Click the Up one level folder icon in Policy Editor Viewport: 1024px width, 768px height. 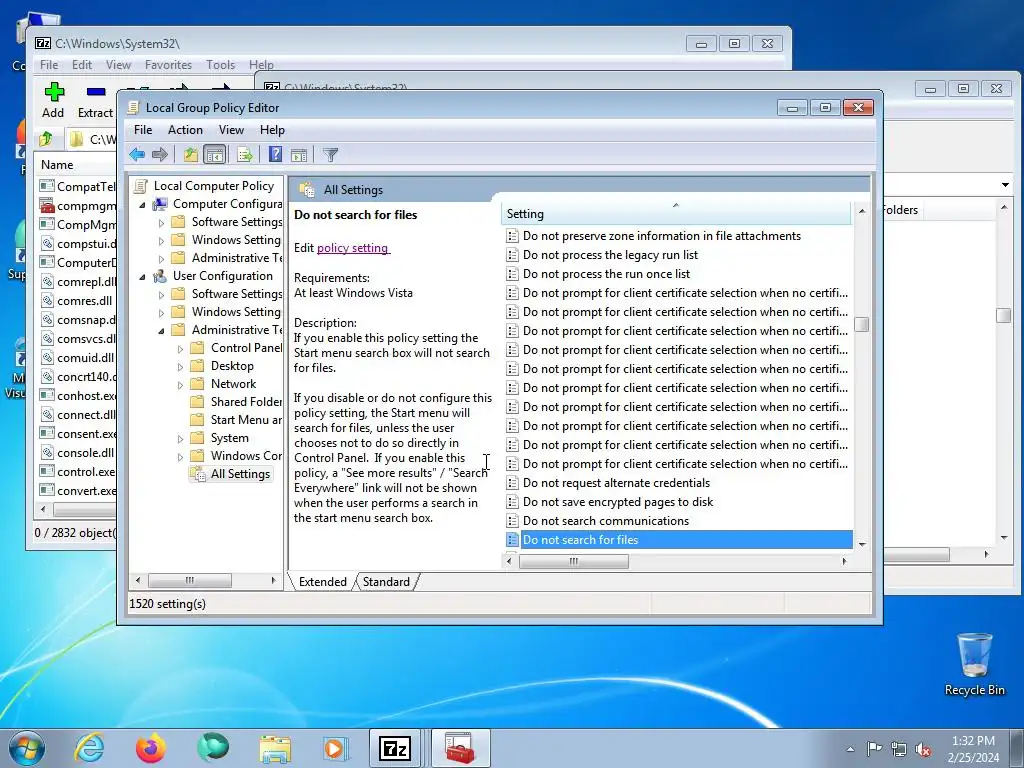pos(190,155)
